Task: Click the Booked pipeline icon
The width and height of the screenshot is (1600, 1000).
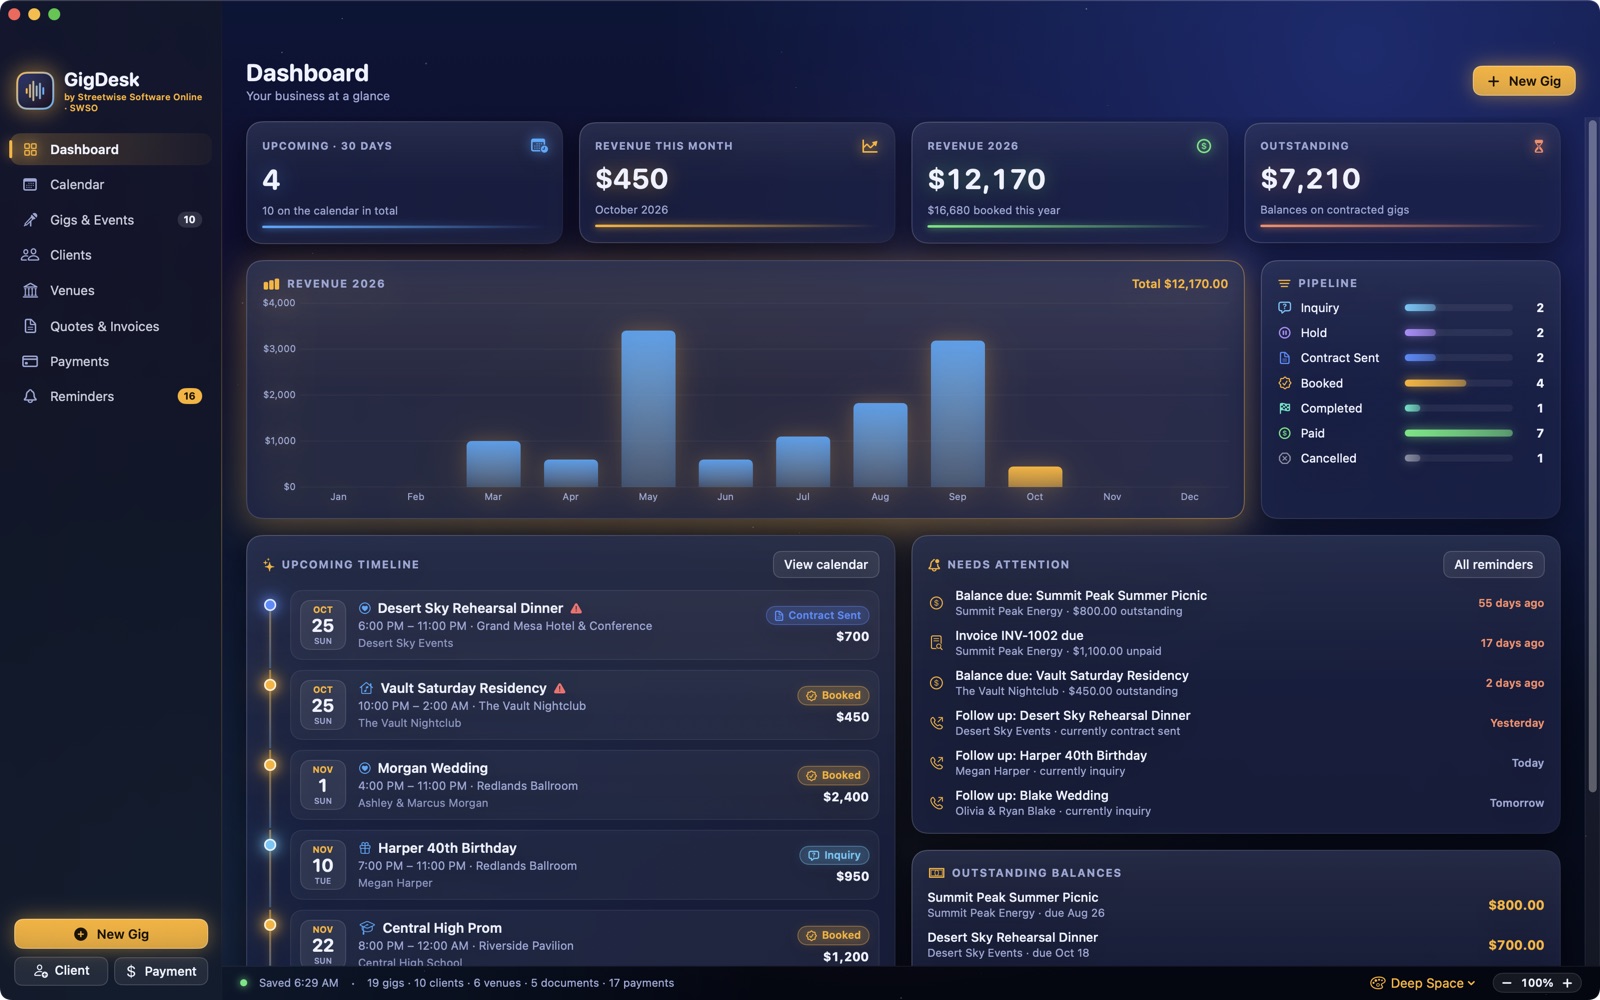Action: (x=1285, y=383)
